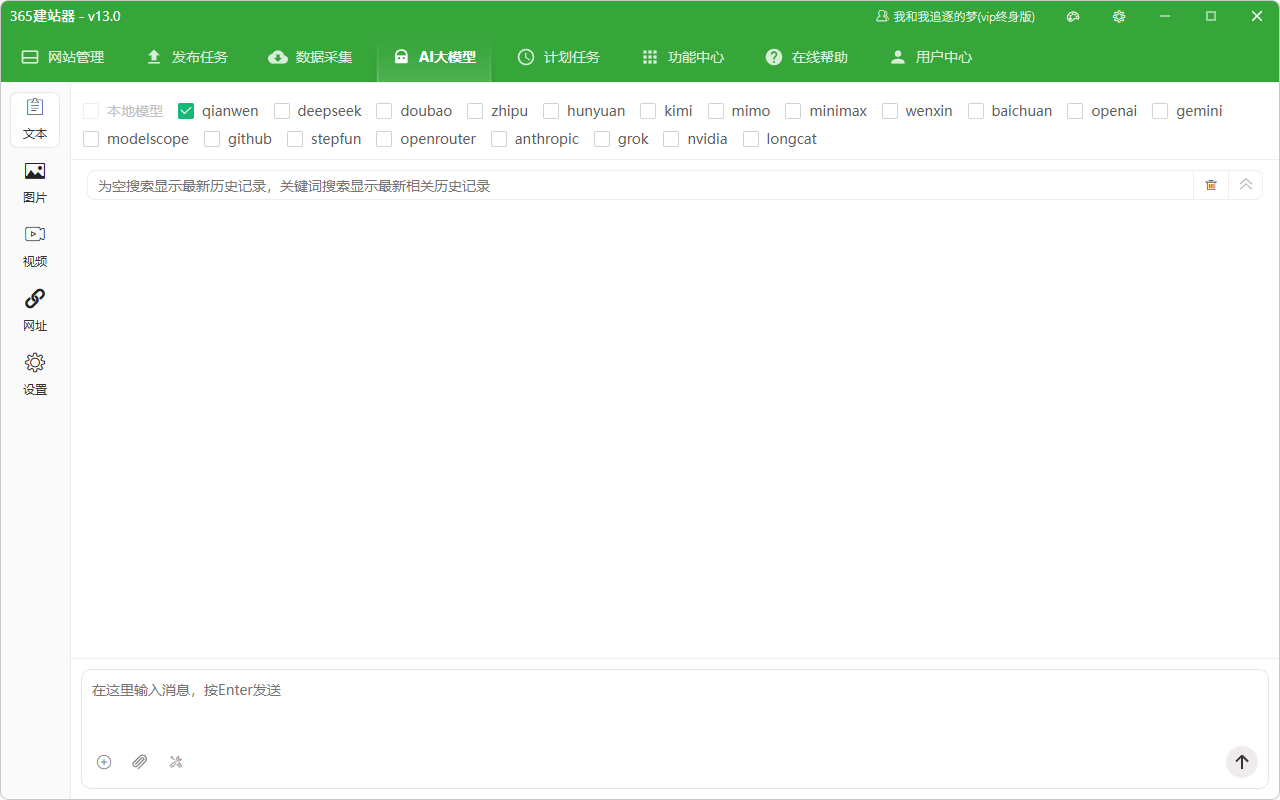This screenshot has width=1280, height=800.
Task: Tick the doubao checkbox
Action: (384, 111)
